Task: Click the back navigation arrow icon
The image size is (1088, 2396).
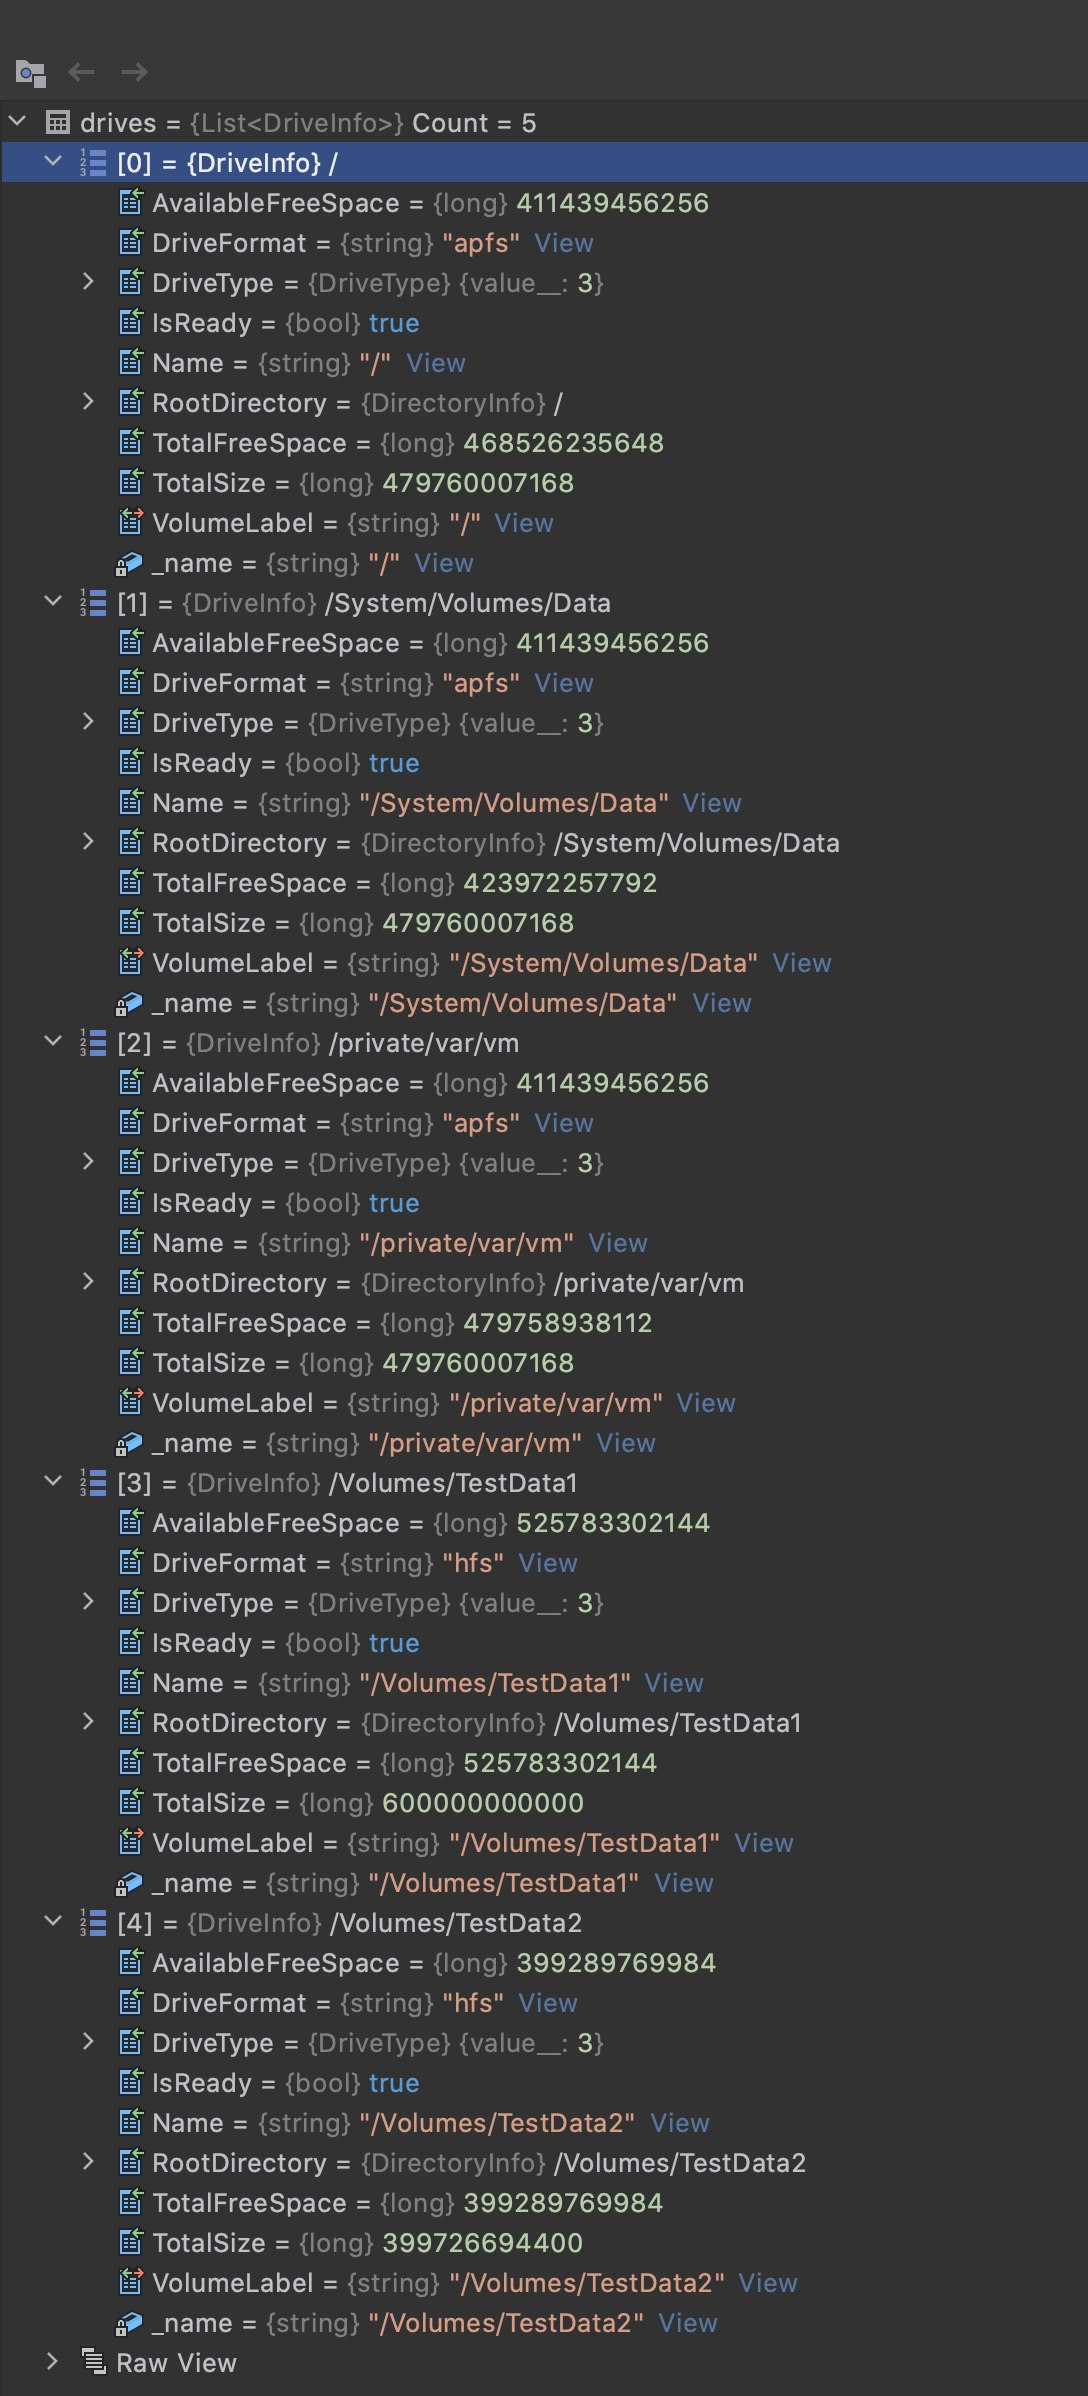Action: click(81, 72)
